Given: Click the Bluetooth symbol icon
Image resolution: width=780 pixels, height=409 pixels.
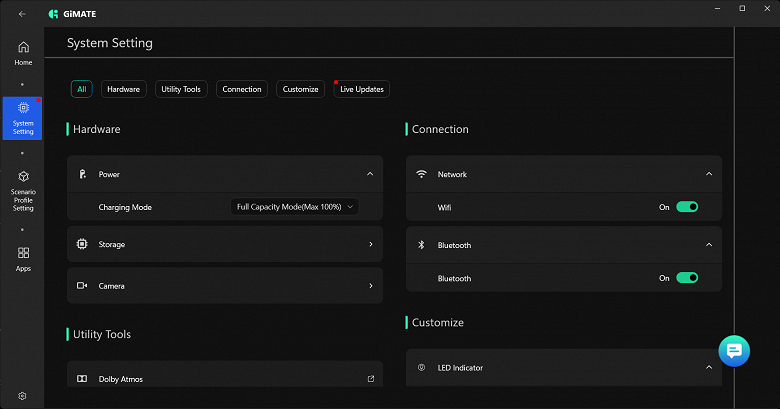Looking at the screenshot, I should tap(421, 245).
